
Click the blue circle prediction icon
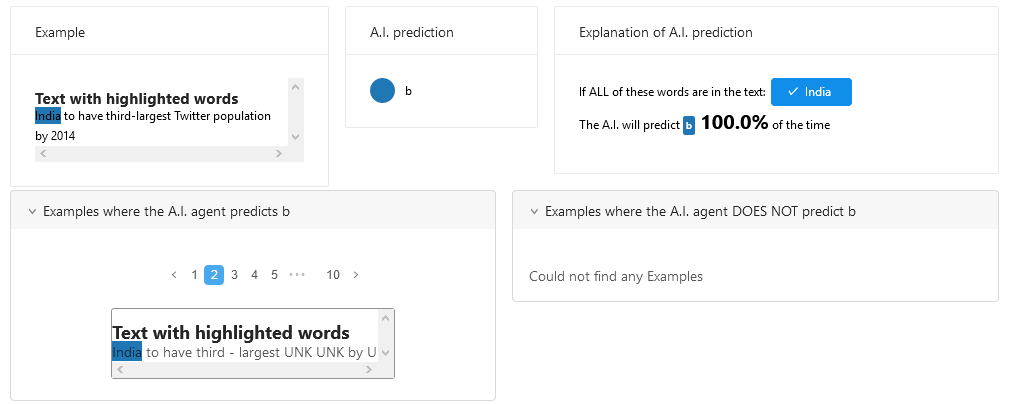tap(382, 90)
